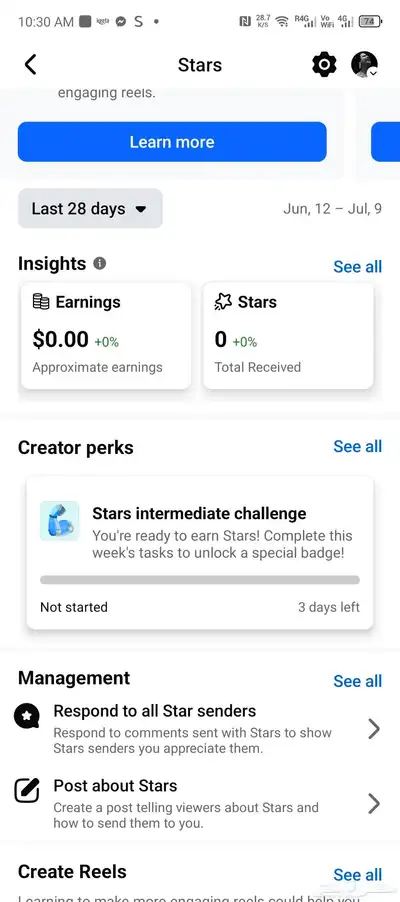The height and width of the screenshot is (902, 400).
Task: Tap the back arrow icon
Action: tap(31, 64)
